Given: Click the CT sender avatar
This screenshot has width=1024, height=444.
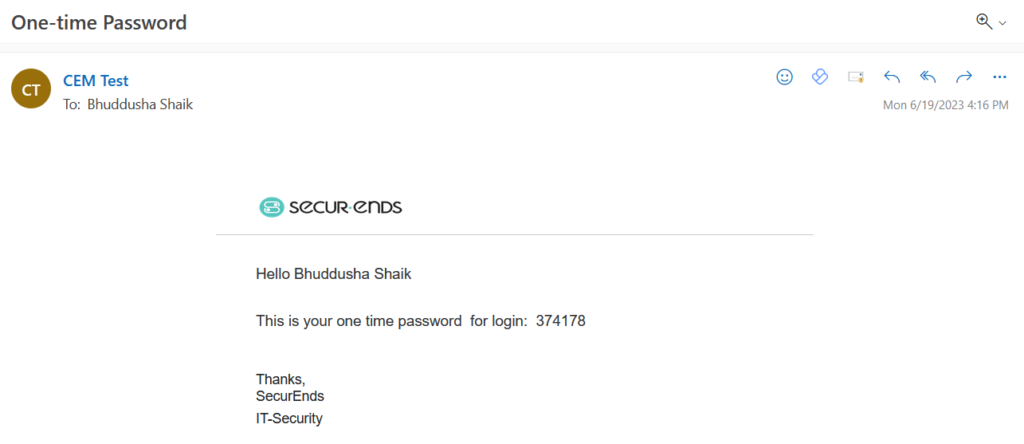Looking at the screenshot, I should coord(31,88).
